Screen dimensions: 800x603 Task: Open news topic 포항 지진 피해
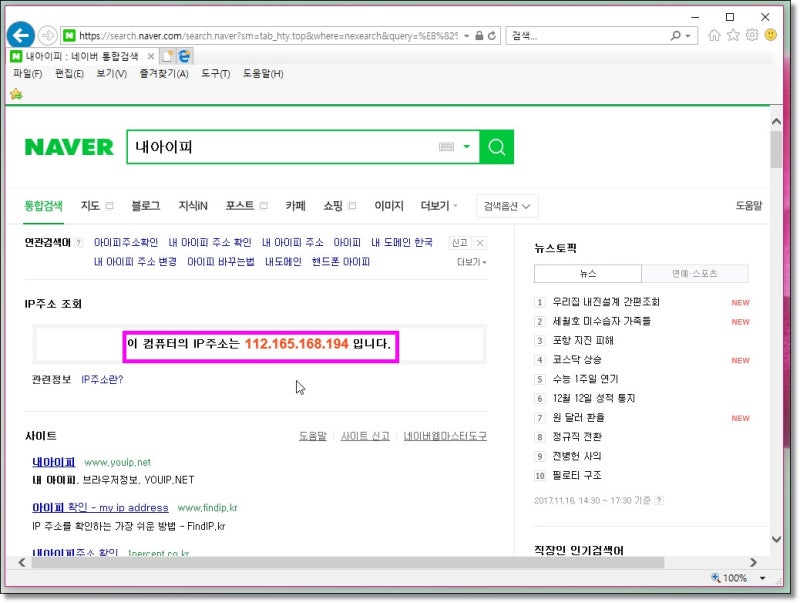583,340
